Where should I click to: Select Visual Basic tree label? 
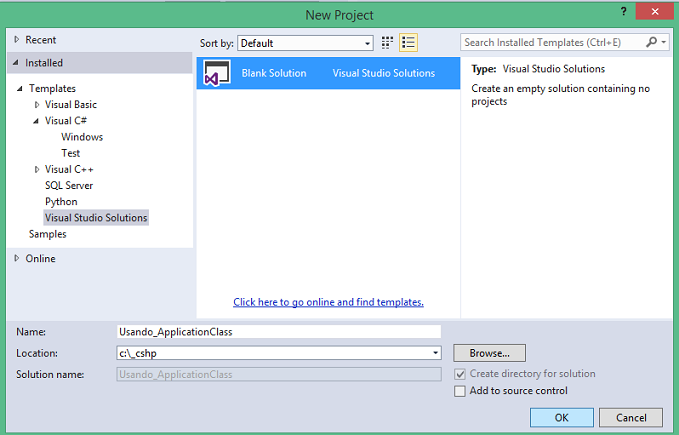71,105
